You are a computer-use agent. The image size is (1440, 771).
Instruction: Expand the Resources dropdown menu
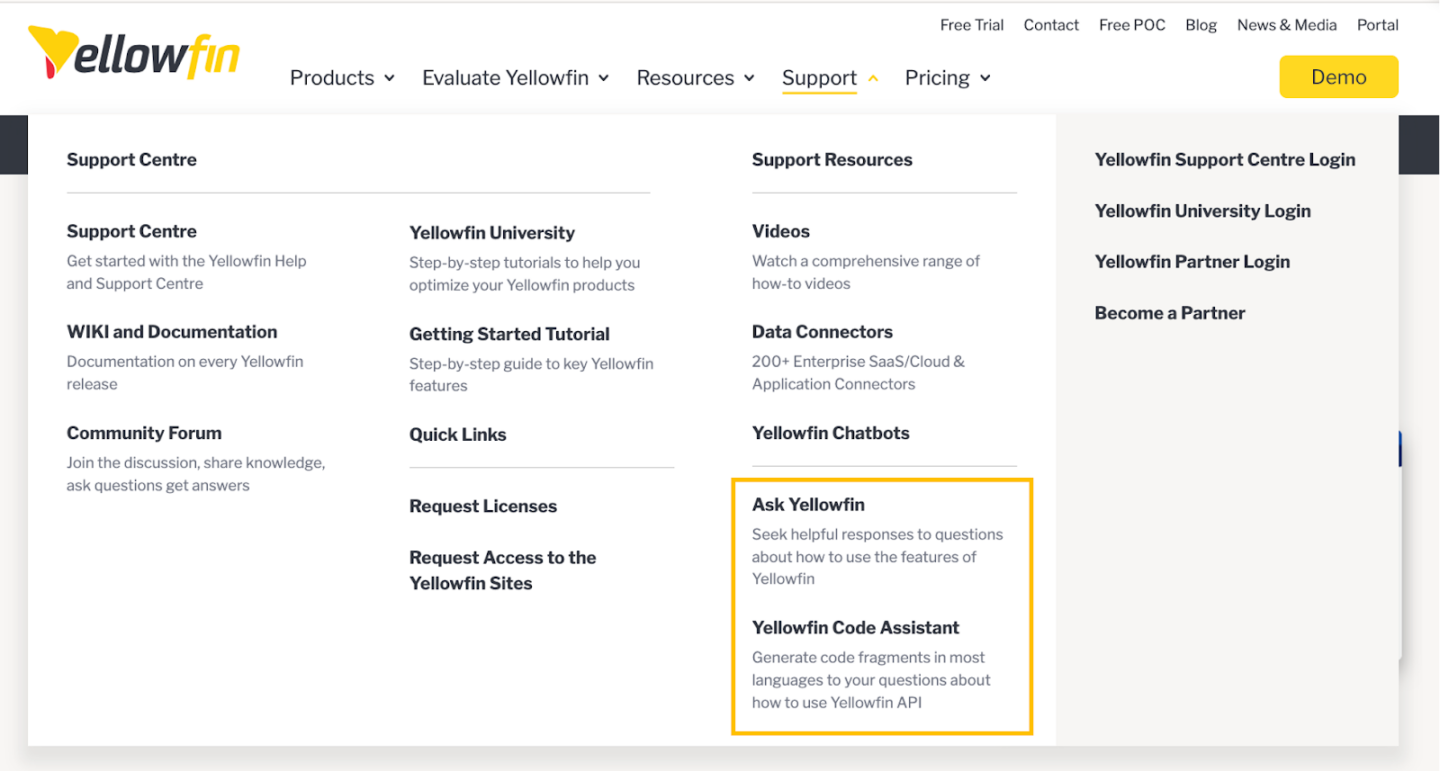pyautogui.click(x=695, y=77)
